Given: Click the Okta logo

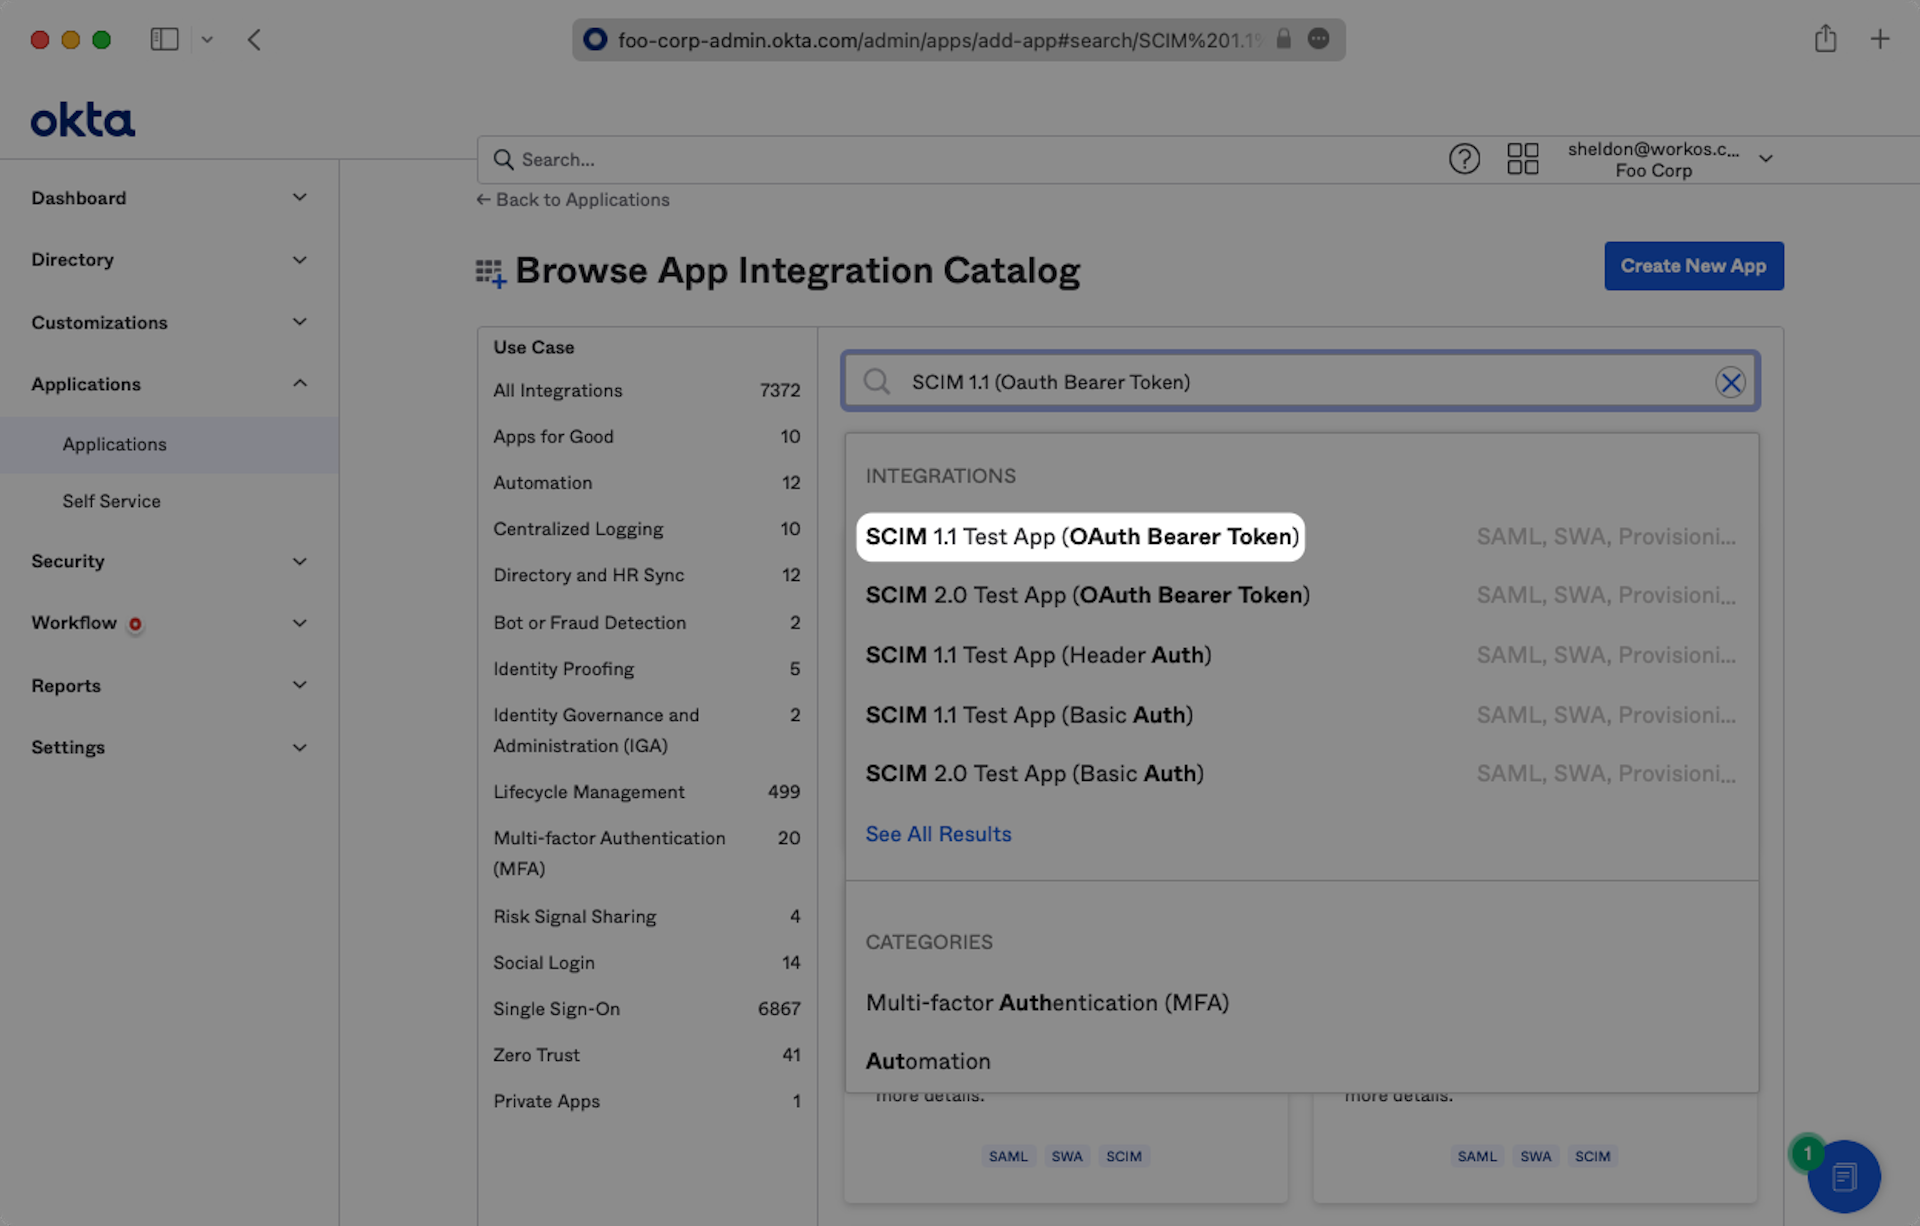Looking at the screenshot, I should 82,120.
